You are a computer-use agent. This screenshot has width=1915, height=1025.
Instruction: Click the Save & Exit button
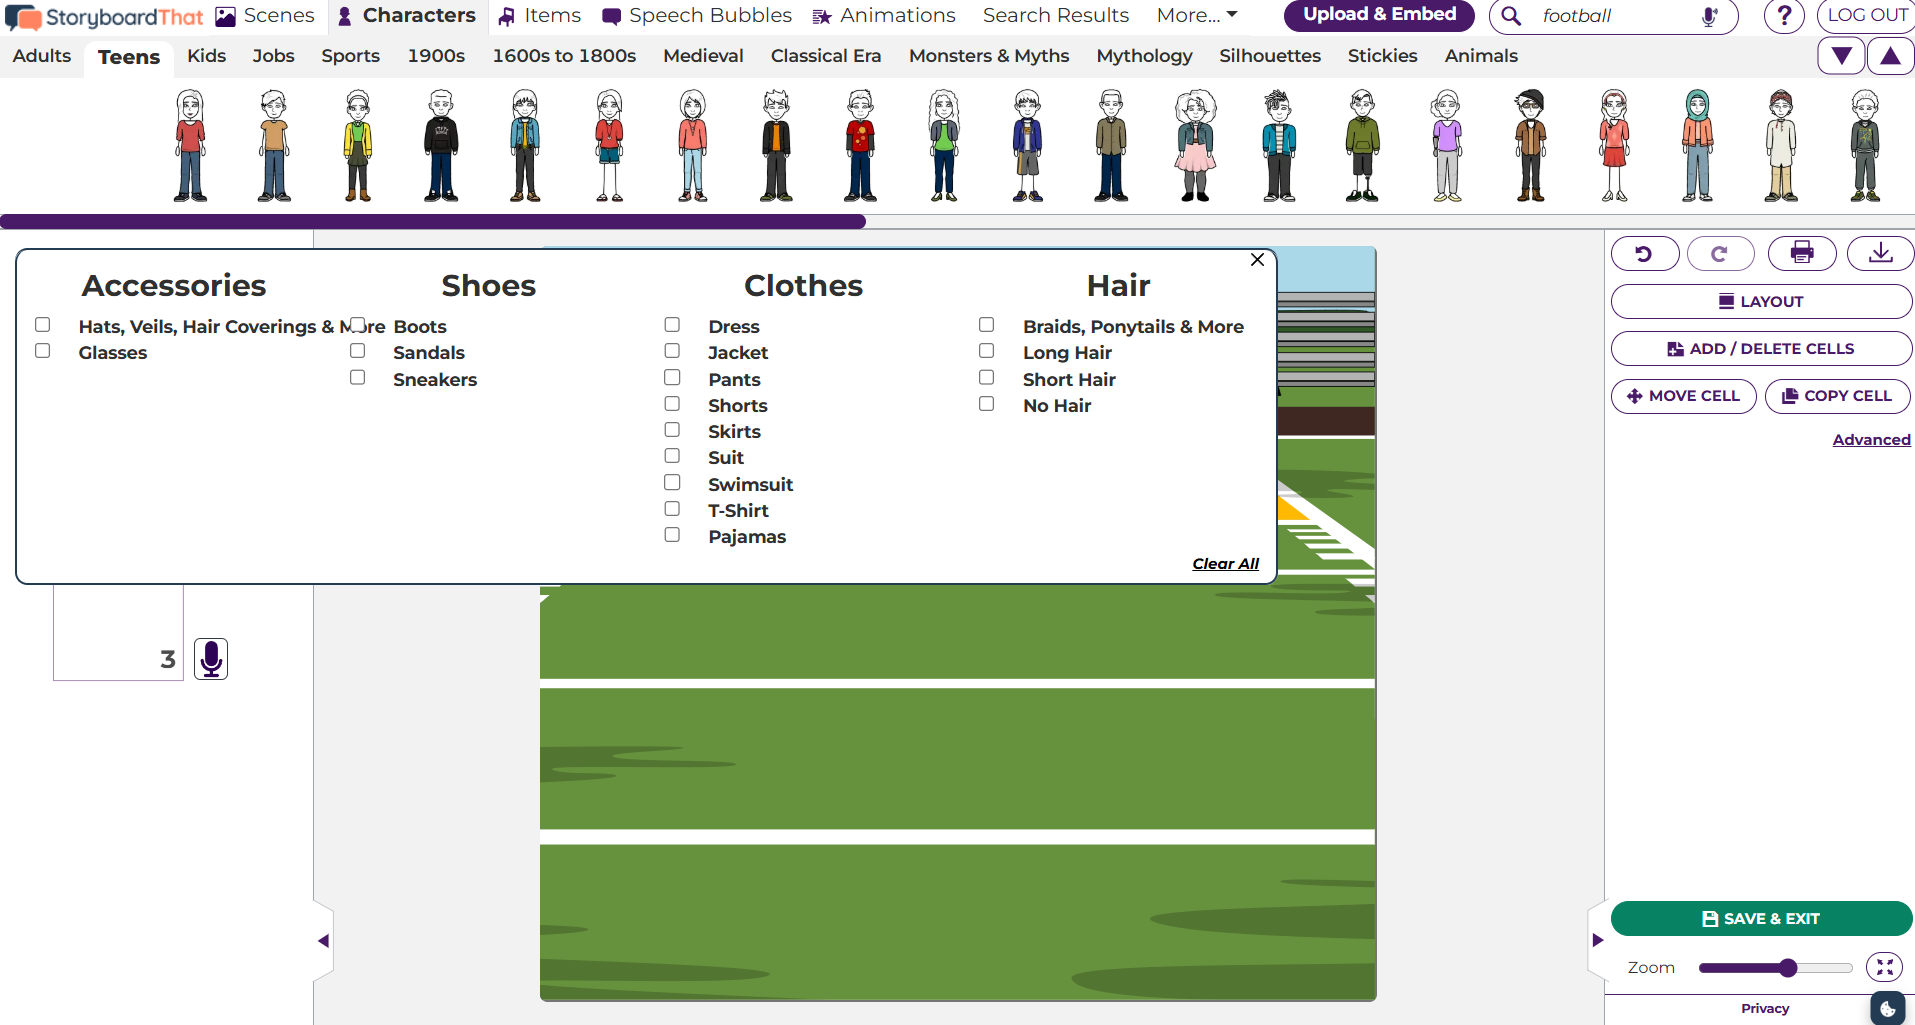coord(1761,918)
